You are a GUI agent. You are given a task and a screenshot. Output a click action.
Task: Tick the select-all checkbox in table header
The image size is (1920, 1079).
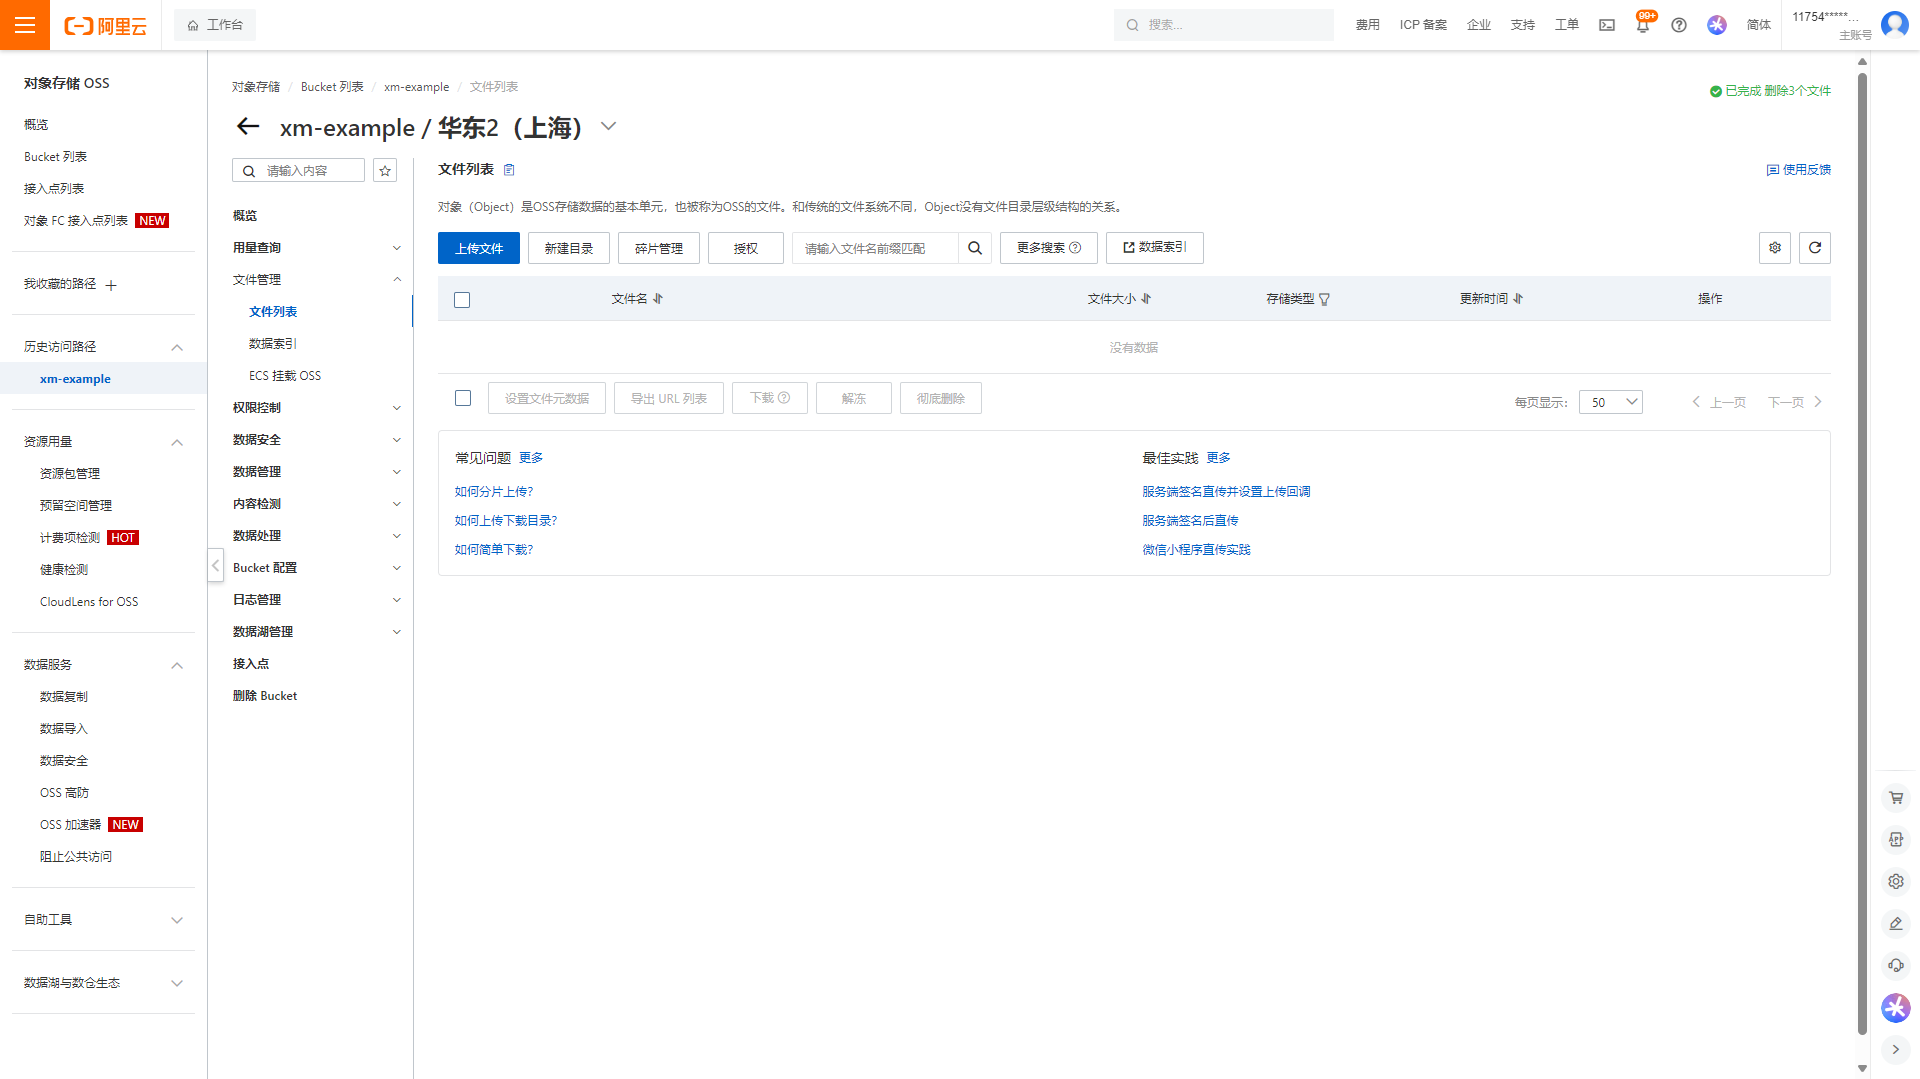click(x=462, y=300)
